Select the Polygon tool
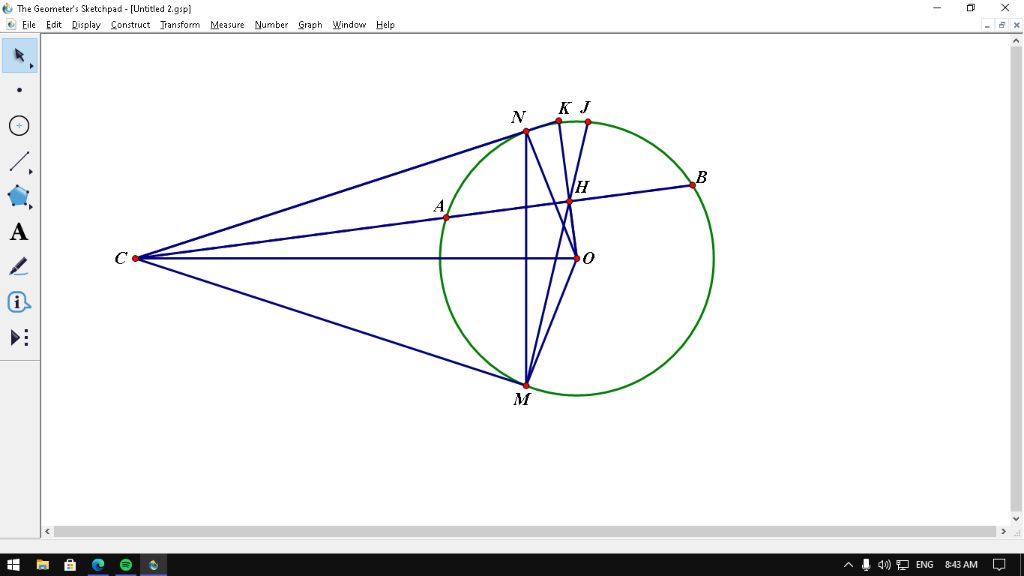 [x=19, y=196]
